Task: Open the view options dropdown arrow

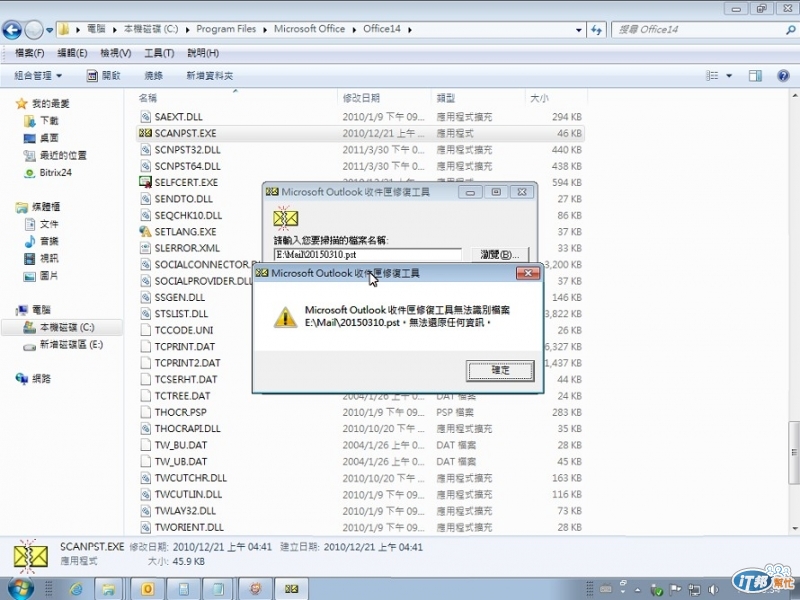Action: tap(729, 76)
